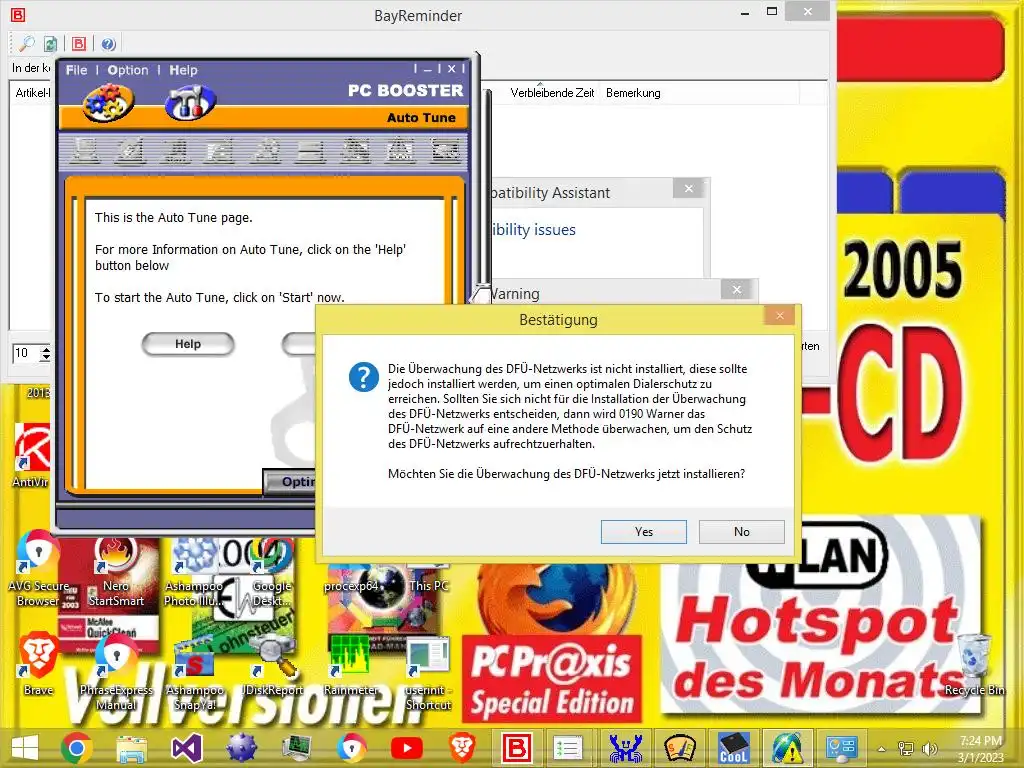The width and height of the screenshot is (1024, 768).
Task: Click the Help button on the Auto Tune page
Action: click(x=188, y=344)
